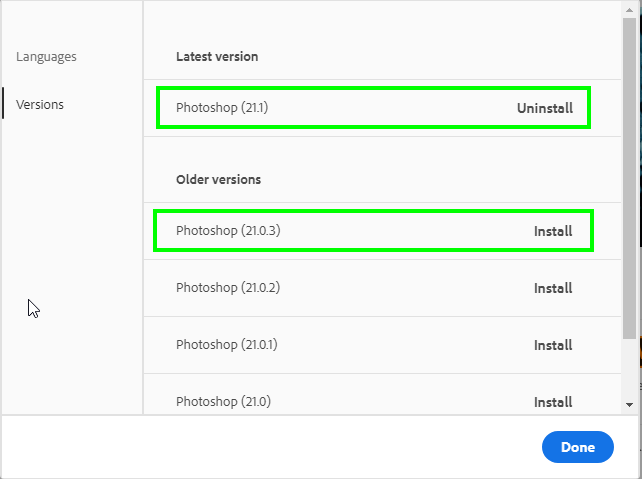Click the Photoshop (21.0.3) label

point(227,231)
